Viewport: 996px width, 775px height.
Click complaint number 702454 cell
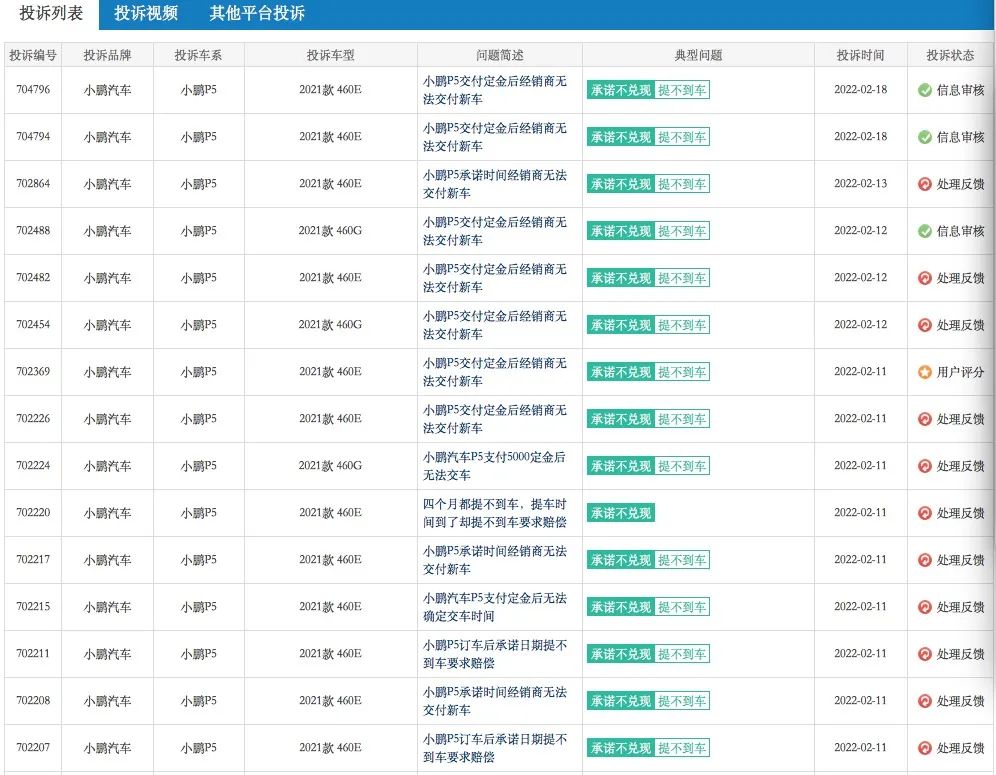pyautogui.click(x=33, y=325)
